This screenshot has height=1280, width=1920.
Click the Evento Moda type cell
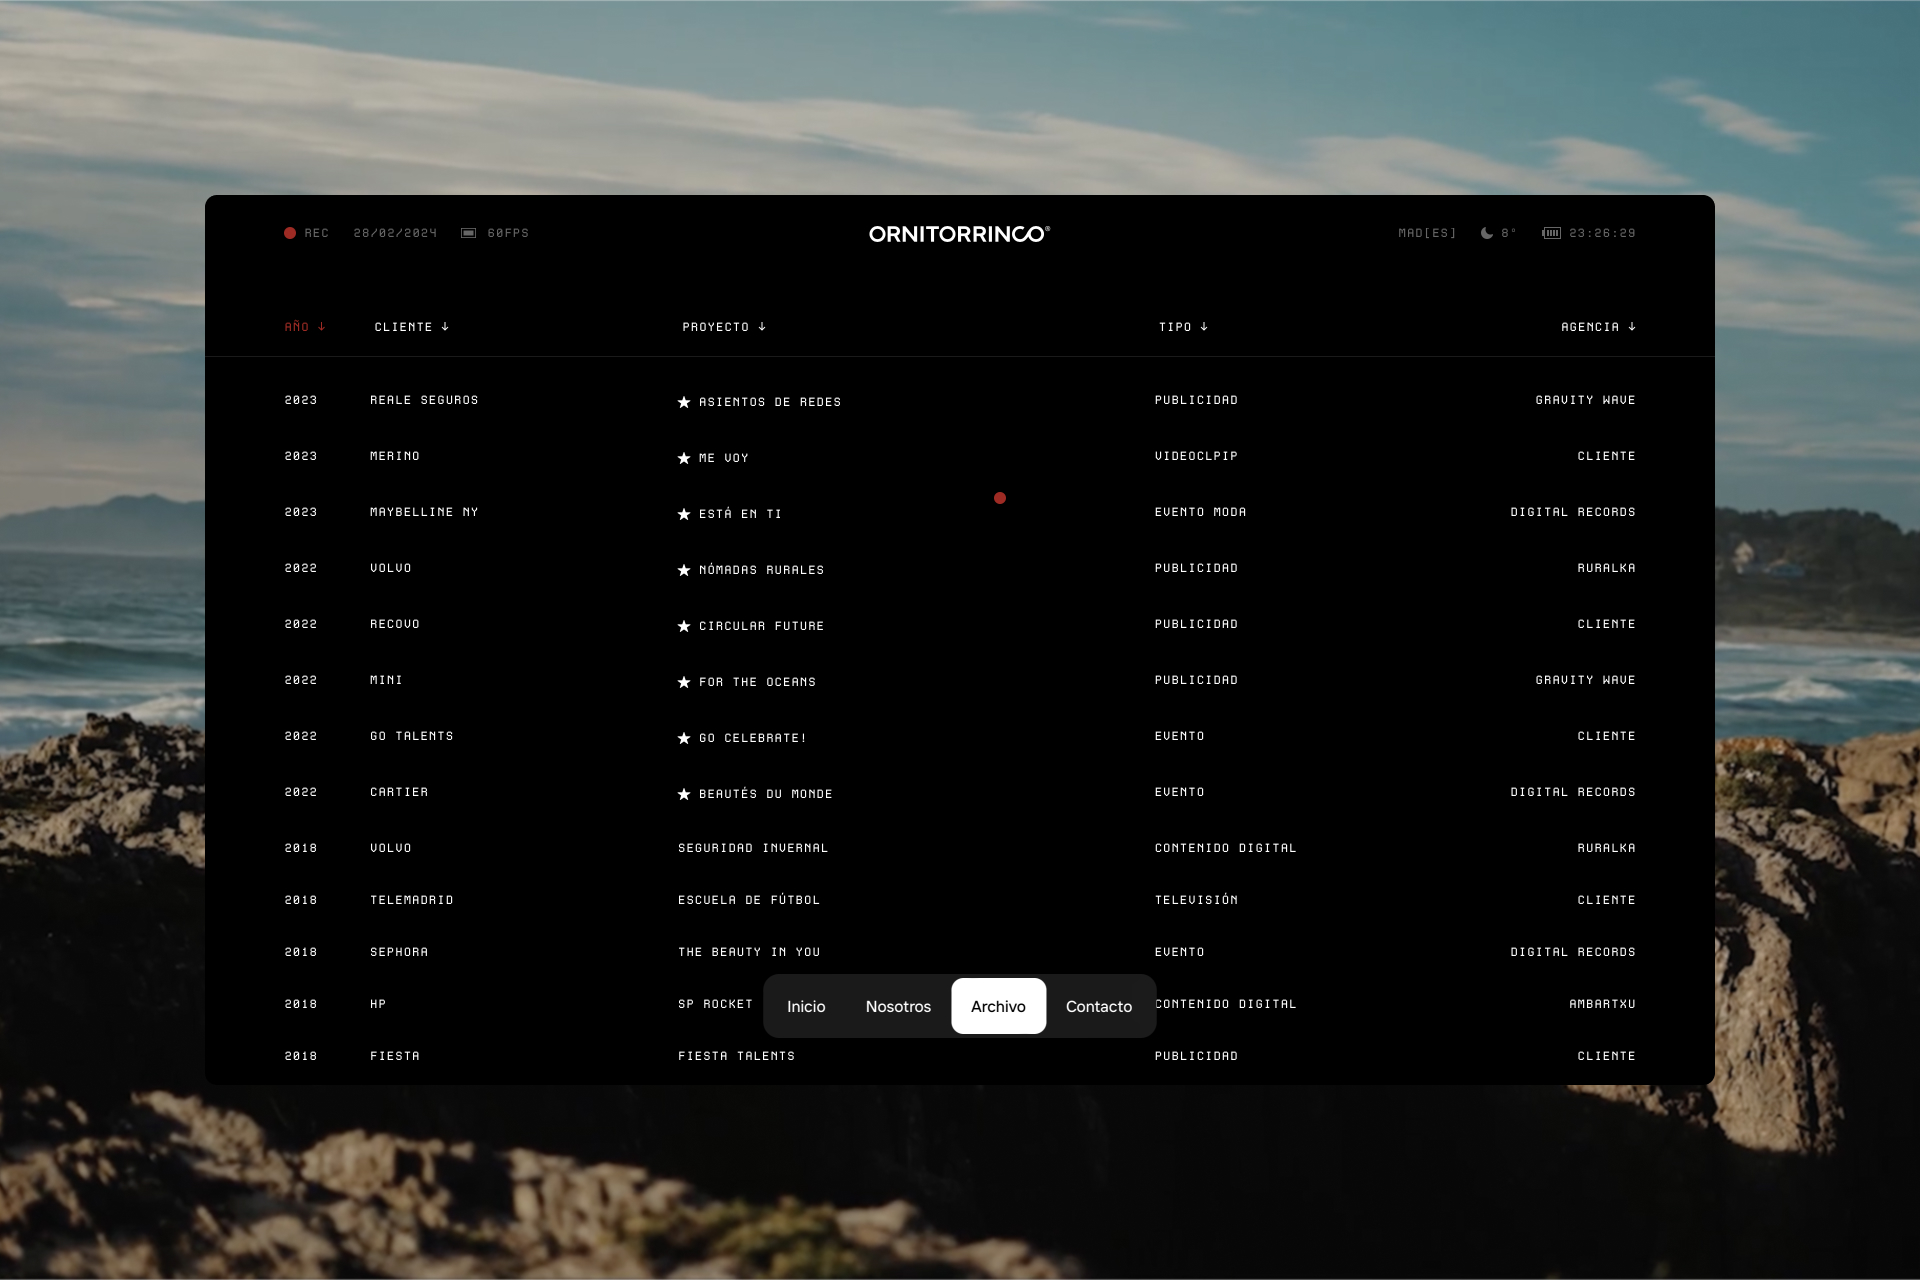(1200, 512)
